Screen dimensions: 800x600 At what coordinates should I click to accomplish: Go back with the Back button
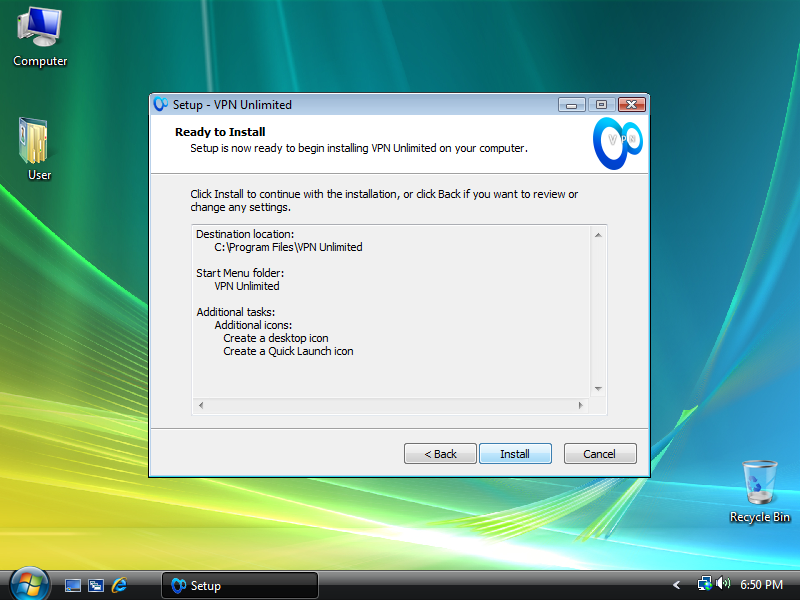[x=440, y=454]
